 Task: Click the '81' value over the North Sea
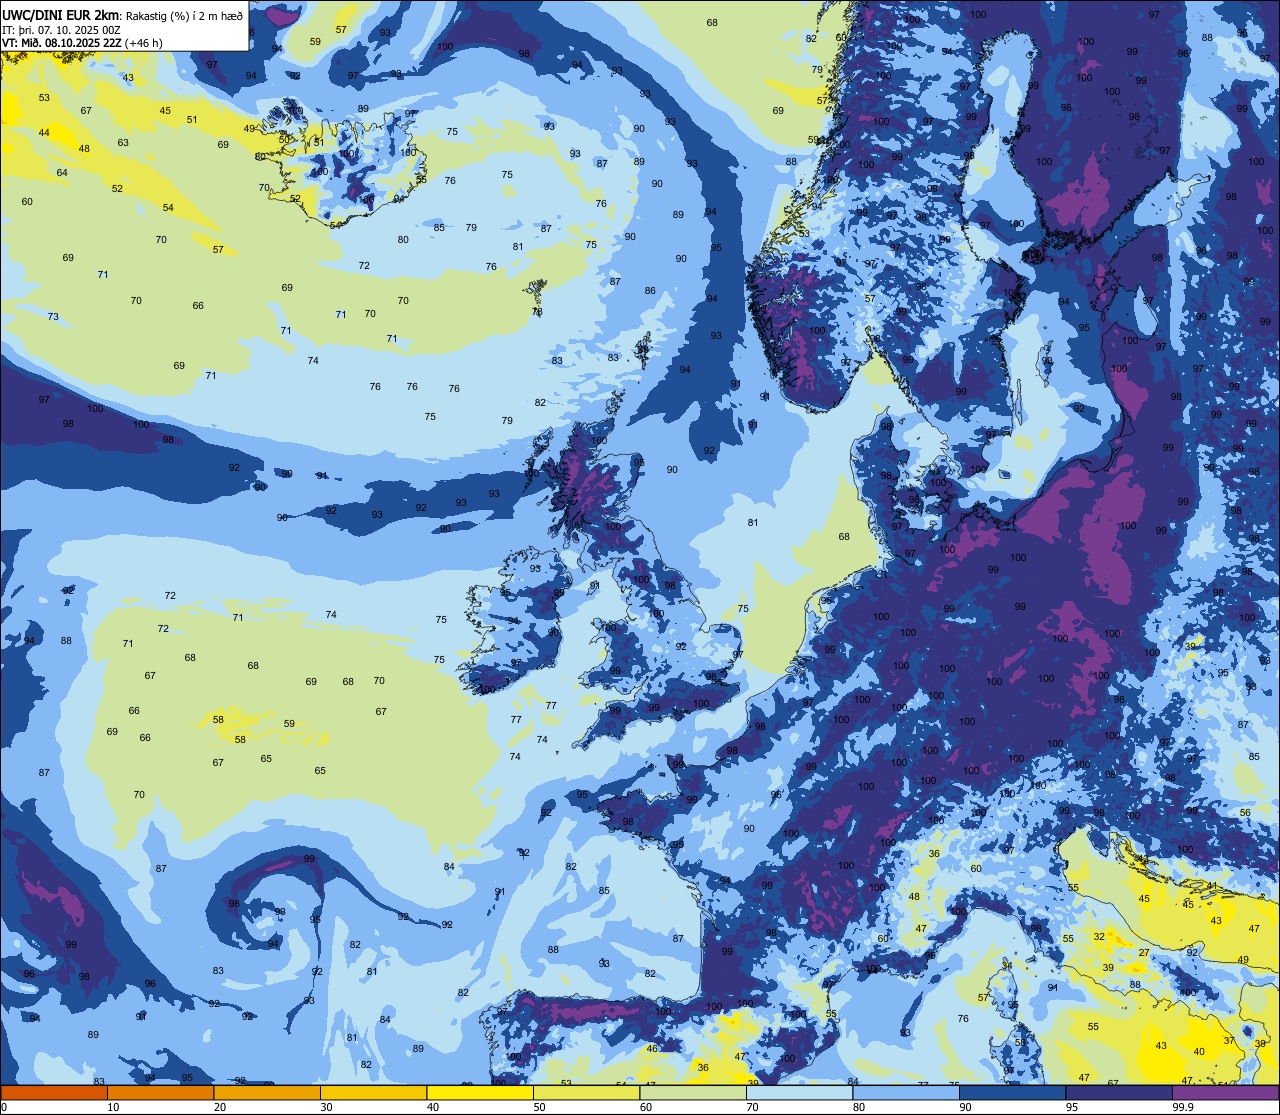tap(753, 523)
